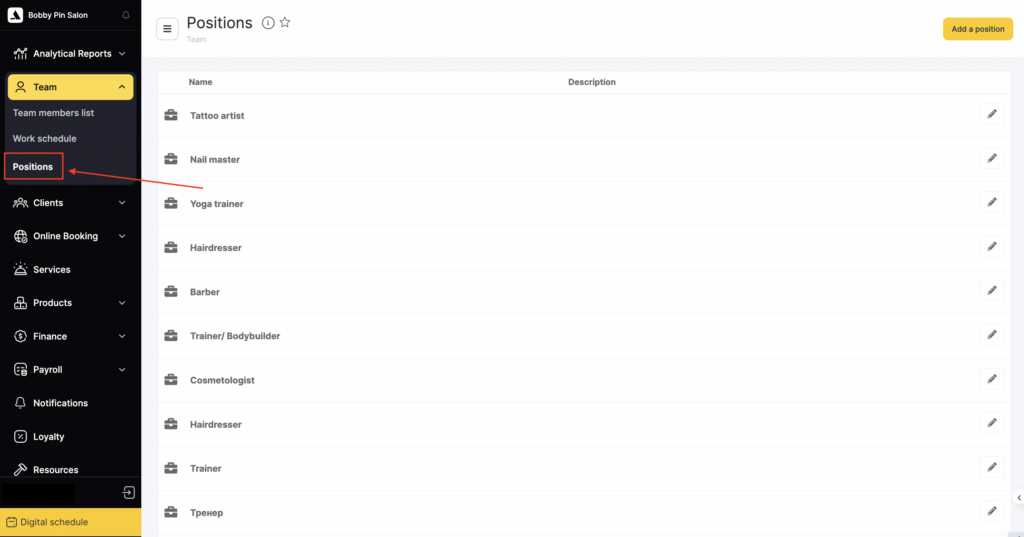Screen dimensions: 1024x537
Task: Expand the Finance section chevron
Action: point(122,336)
